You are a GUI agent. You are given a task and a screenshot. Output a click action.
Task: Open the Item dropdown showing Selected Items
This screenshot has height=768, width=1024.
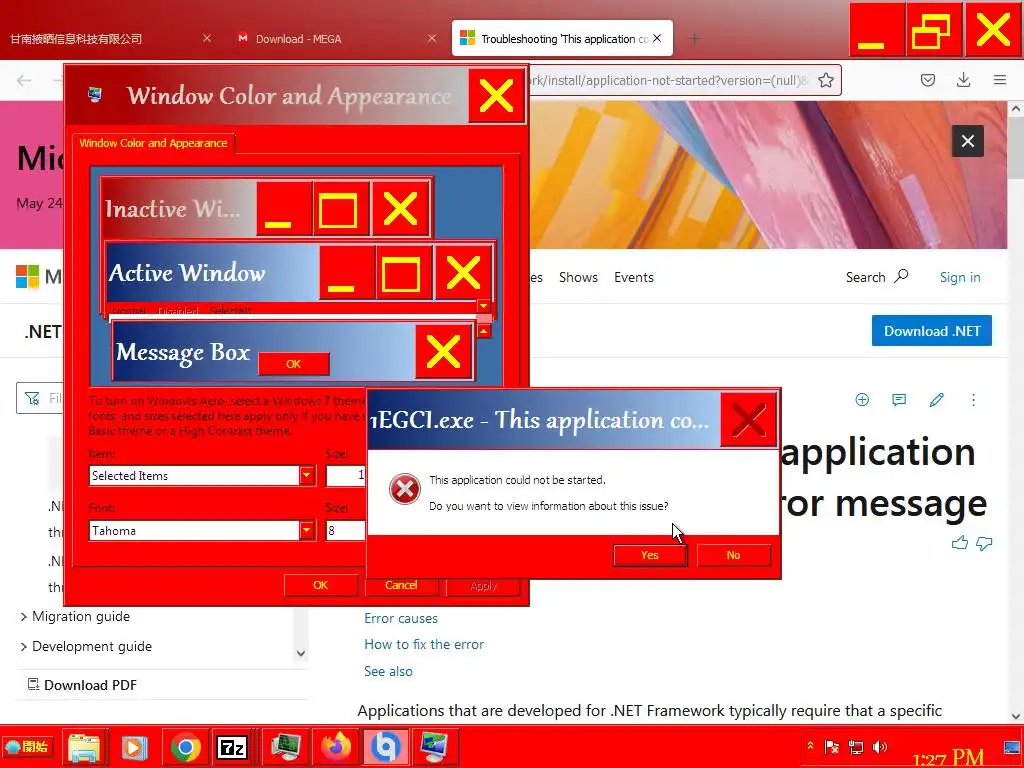coord(308,475)
